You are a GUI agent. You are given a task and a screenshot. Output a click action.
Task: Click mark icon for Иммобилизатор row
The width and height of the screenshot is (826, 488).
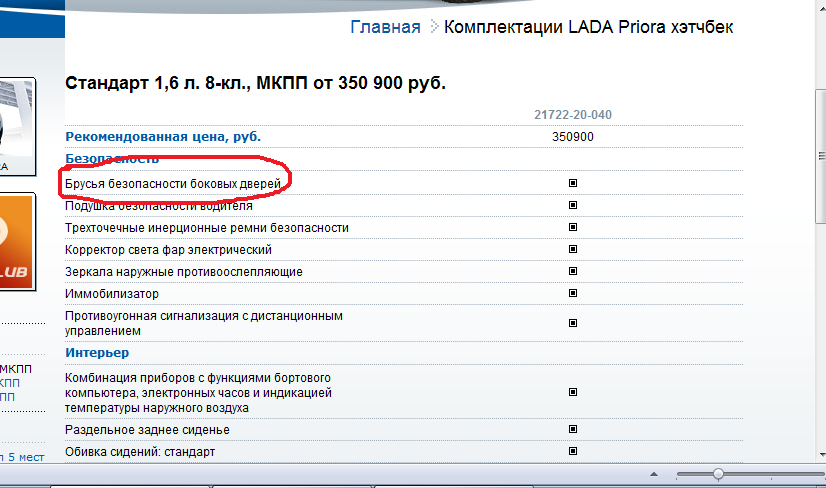pyautogui.click(x=573, y=293)
